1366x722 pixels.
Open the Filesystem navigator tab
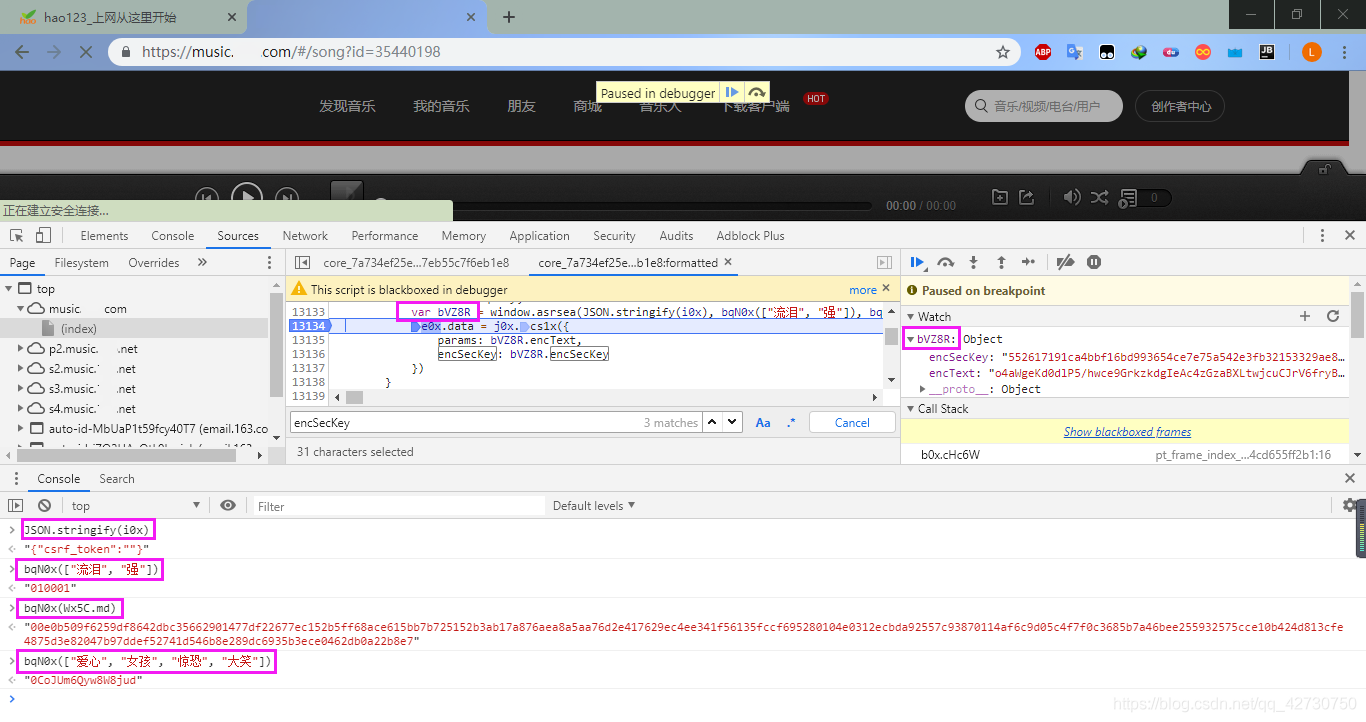[82, 263]
